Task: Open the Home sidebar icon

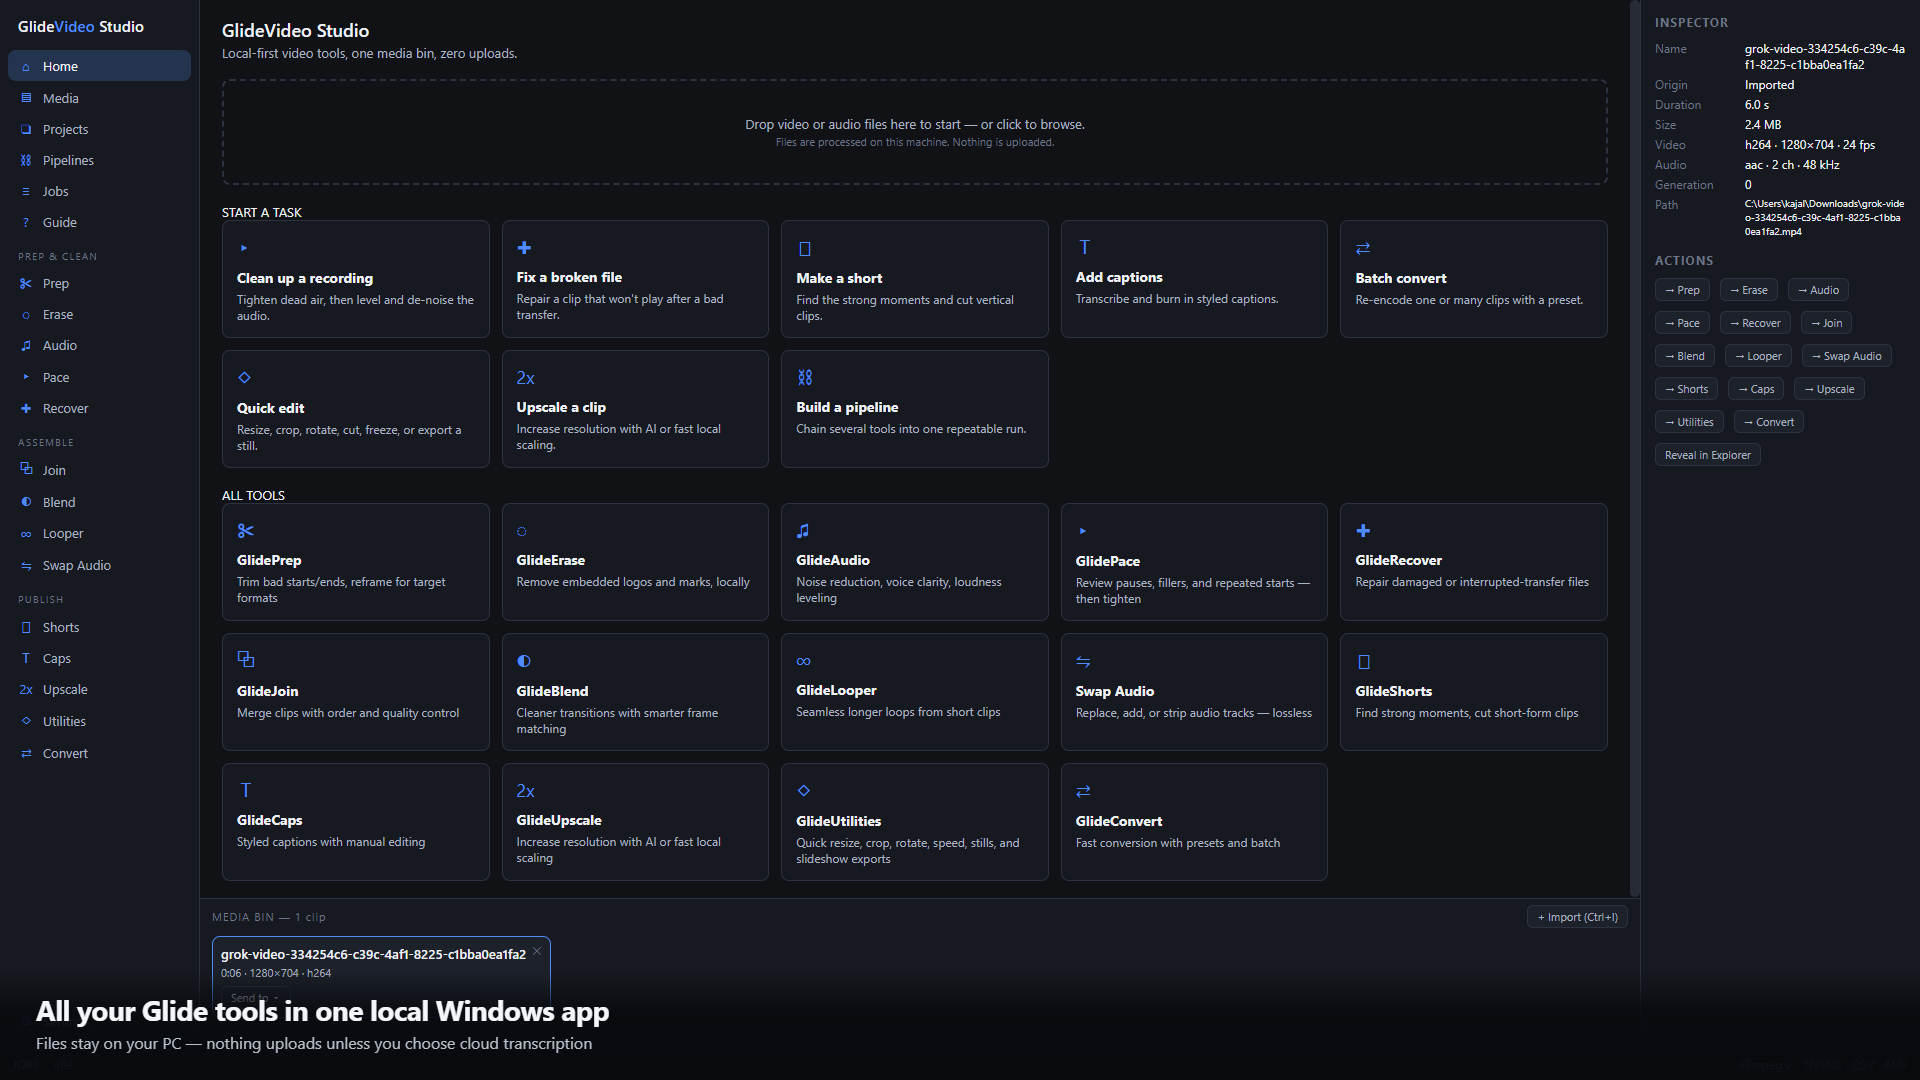Action: point(26,67)
